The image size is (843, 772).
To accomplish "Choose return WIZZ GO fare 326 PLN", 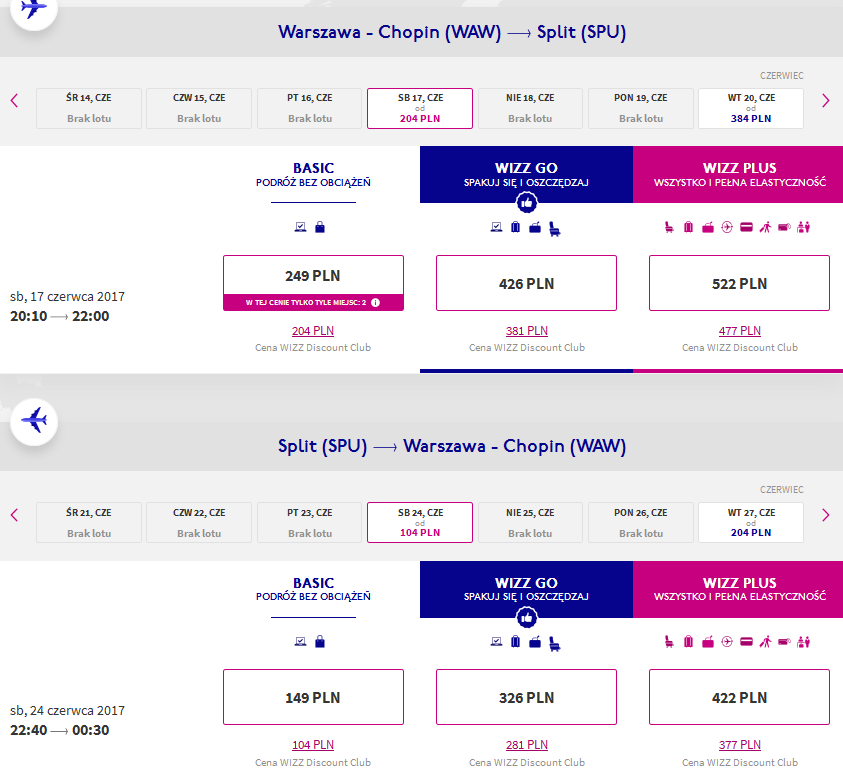I will (x=526, y=697).
